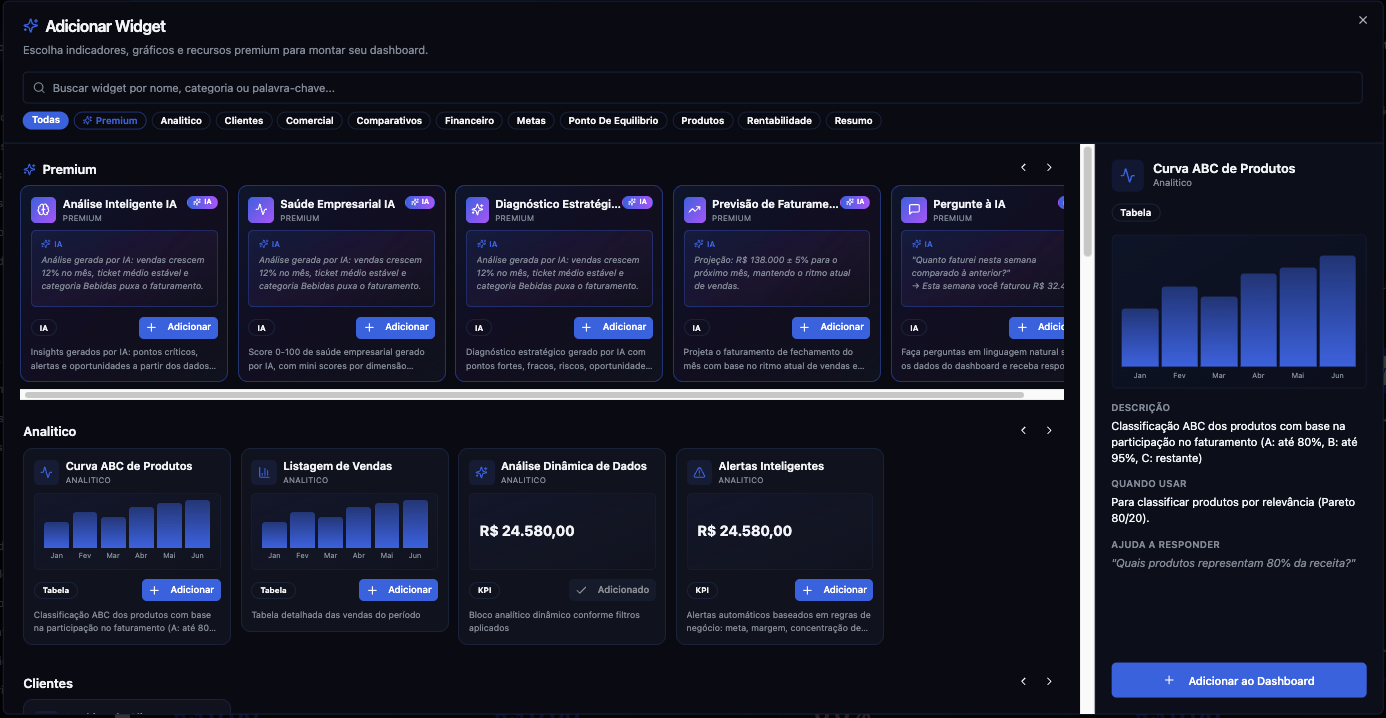This screenshot has height=718, width=1386.
Task: Filter widgets by Ponto De Equilíbrio
Action: point(613,121)
